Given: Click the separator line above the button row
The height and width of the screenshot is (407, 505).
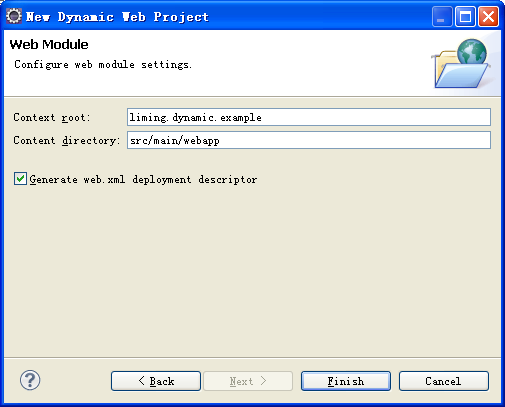Looking at the screenshot, I should [x=252, y=358].
